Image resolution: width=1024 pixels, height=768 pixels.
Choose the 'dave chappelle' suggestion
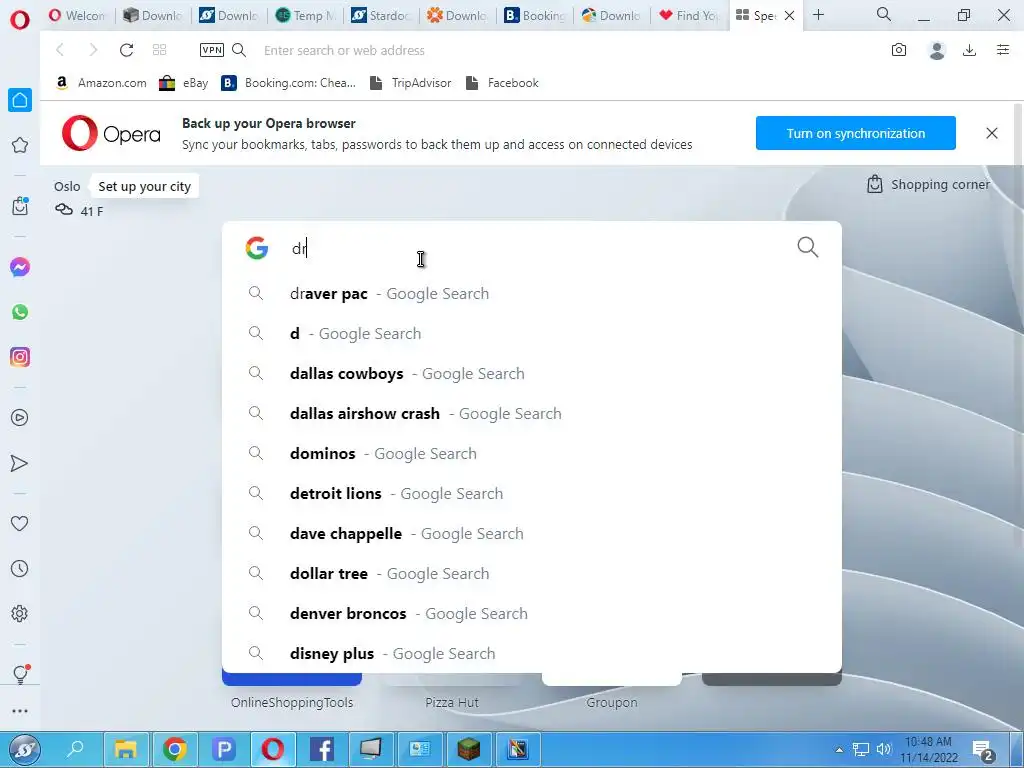[532, 534]
